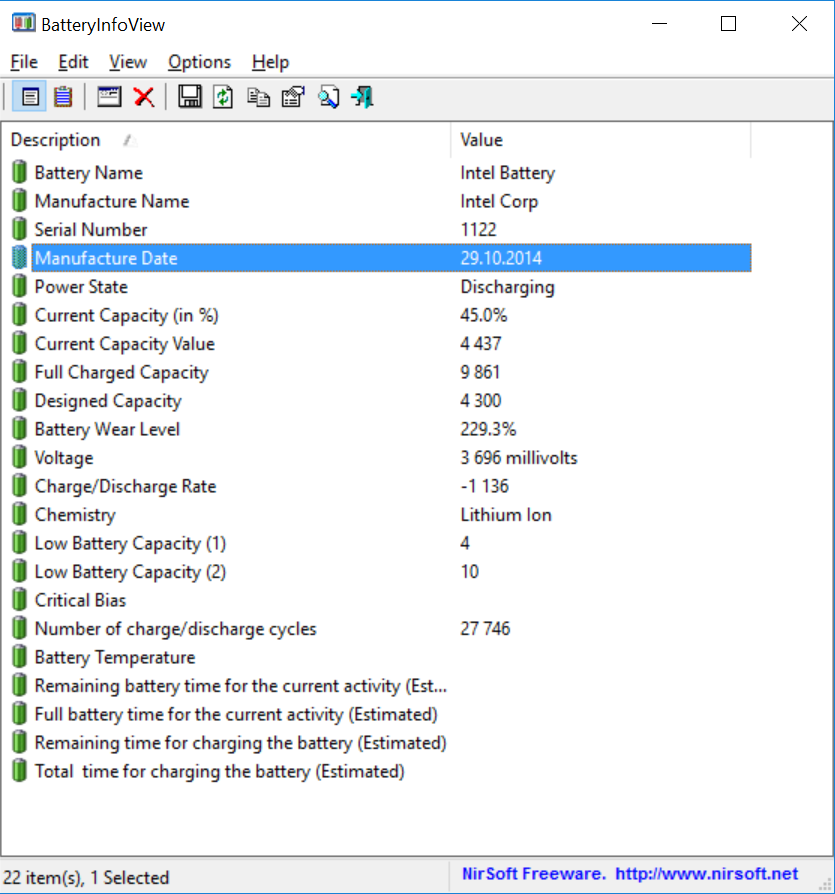Open the Options menu
The image size is (835, 894).
(x=199, y=62)
